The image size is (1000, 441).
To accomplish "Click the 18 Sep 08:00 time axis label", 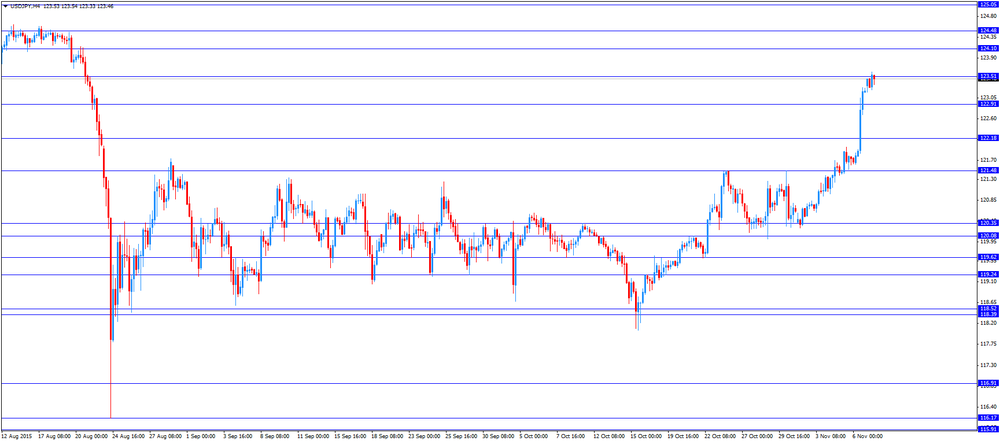I will click(x=387, y=437).
